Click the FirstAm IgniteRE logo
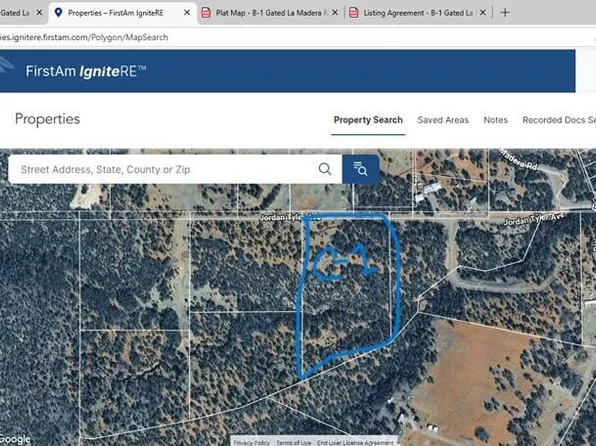Screen dimensions: 596x446 (x=86, y=71)
